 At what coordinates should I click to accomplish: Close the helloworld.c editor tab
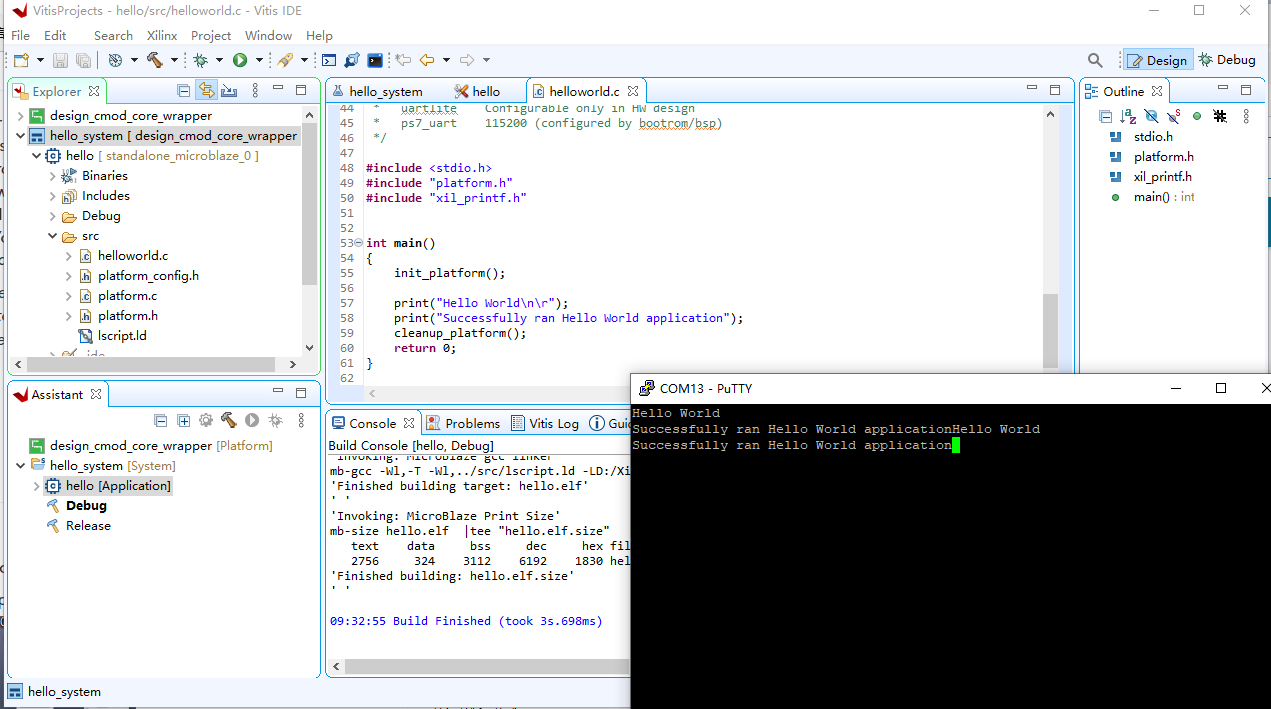[x=634, y=91]
